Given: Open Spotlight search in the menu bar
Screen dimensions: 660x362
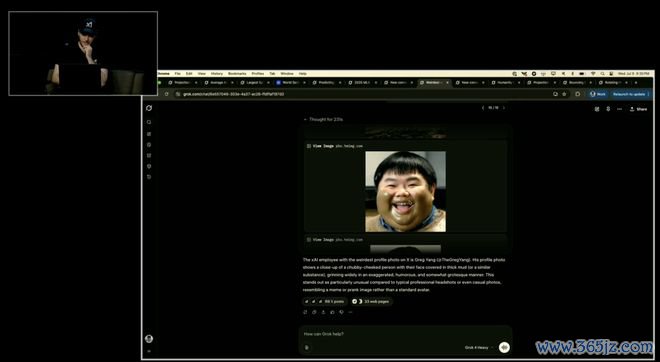Looking at the screenshot, I should coord(602,74).
